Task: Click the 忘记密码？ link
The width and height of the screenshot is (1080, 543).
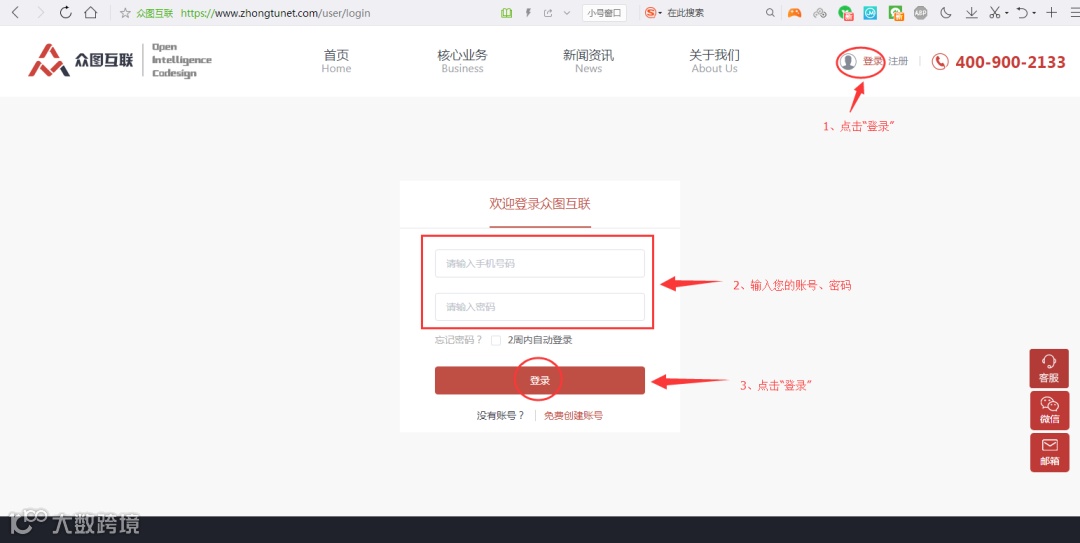Action: (459, 340)
